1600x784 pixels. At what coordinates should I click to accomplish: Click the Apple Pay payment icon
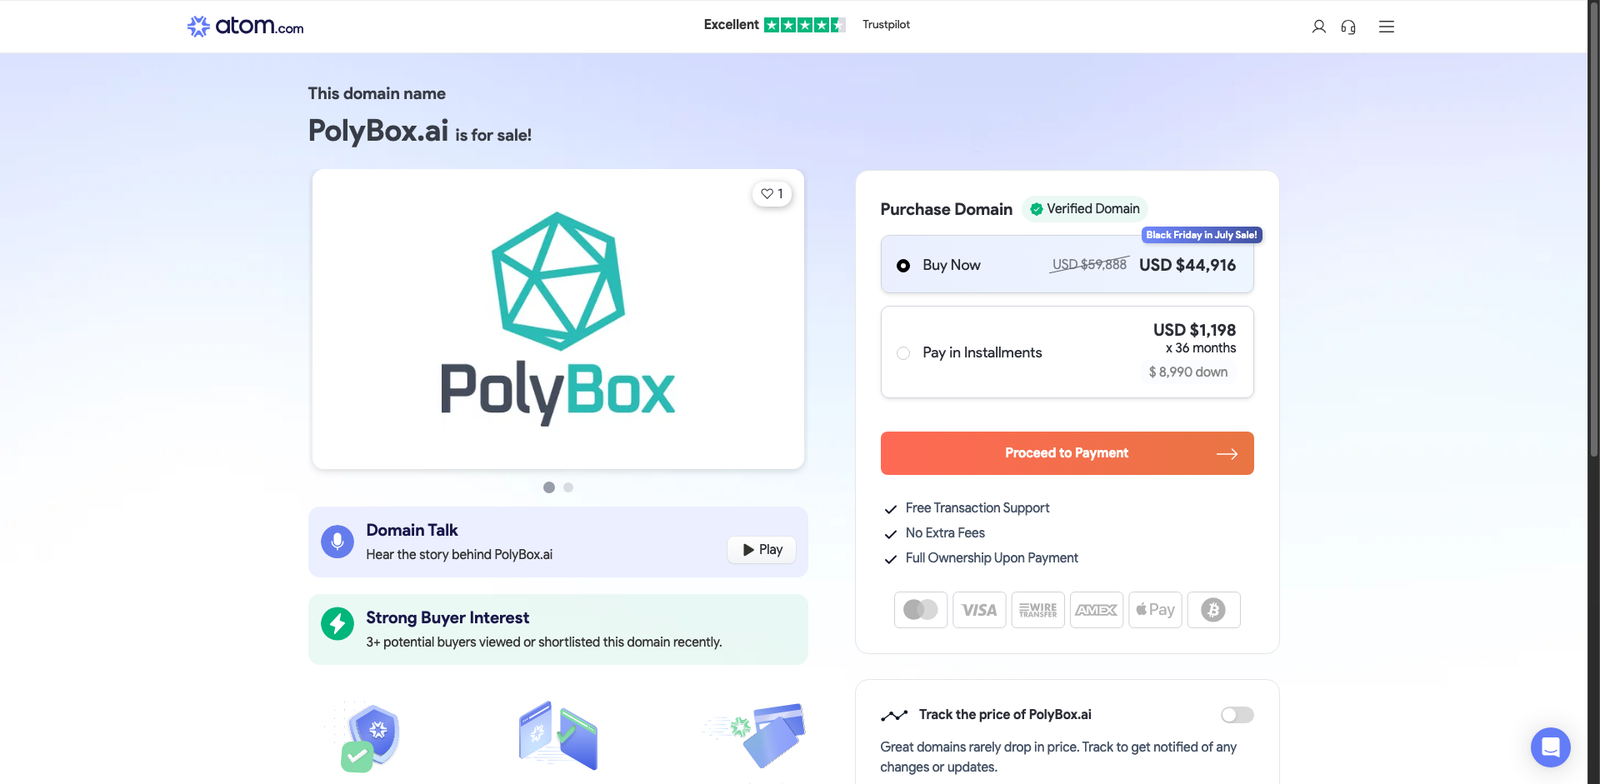pos(1155,610)
